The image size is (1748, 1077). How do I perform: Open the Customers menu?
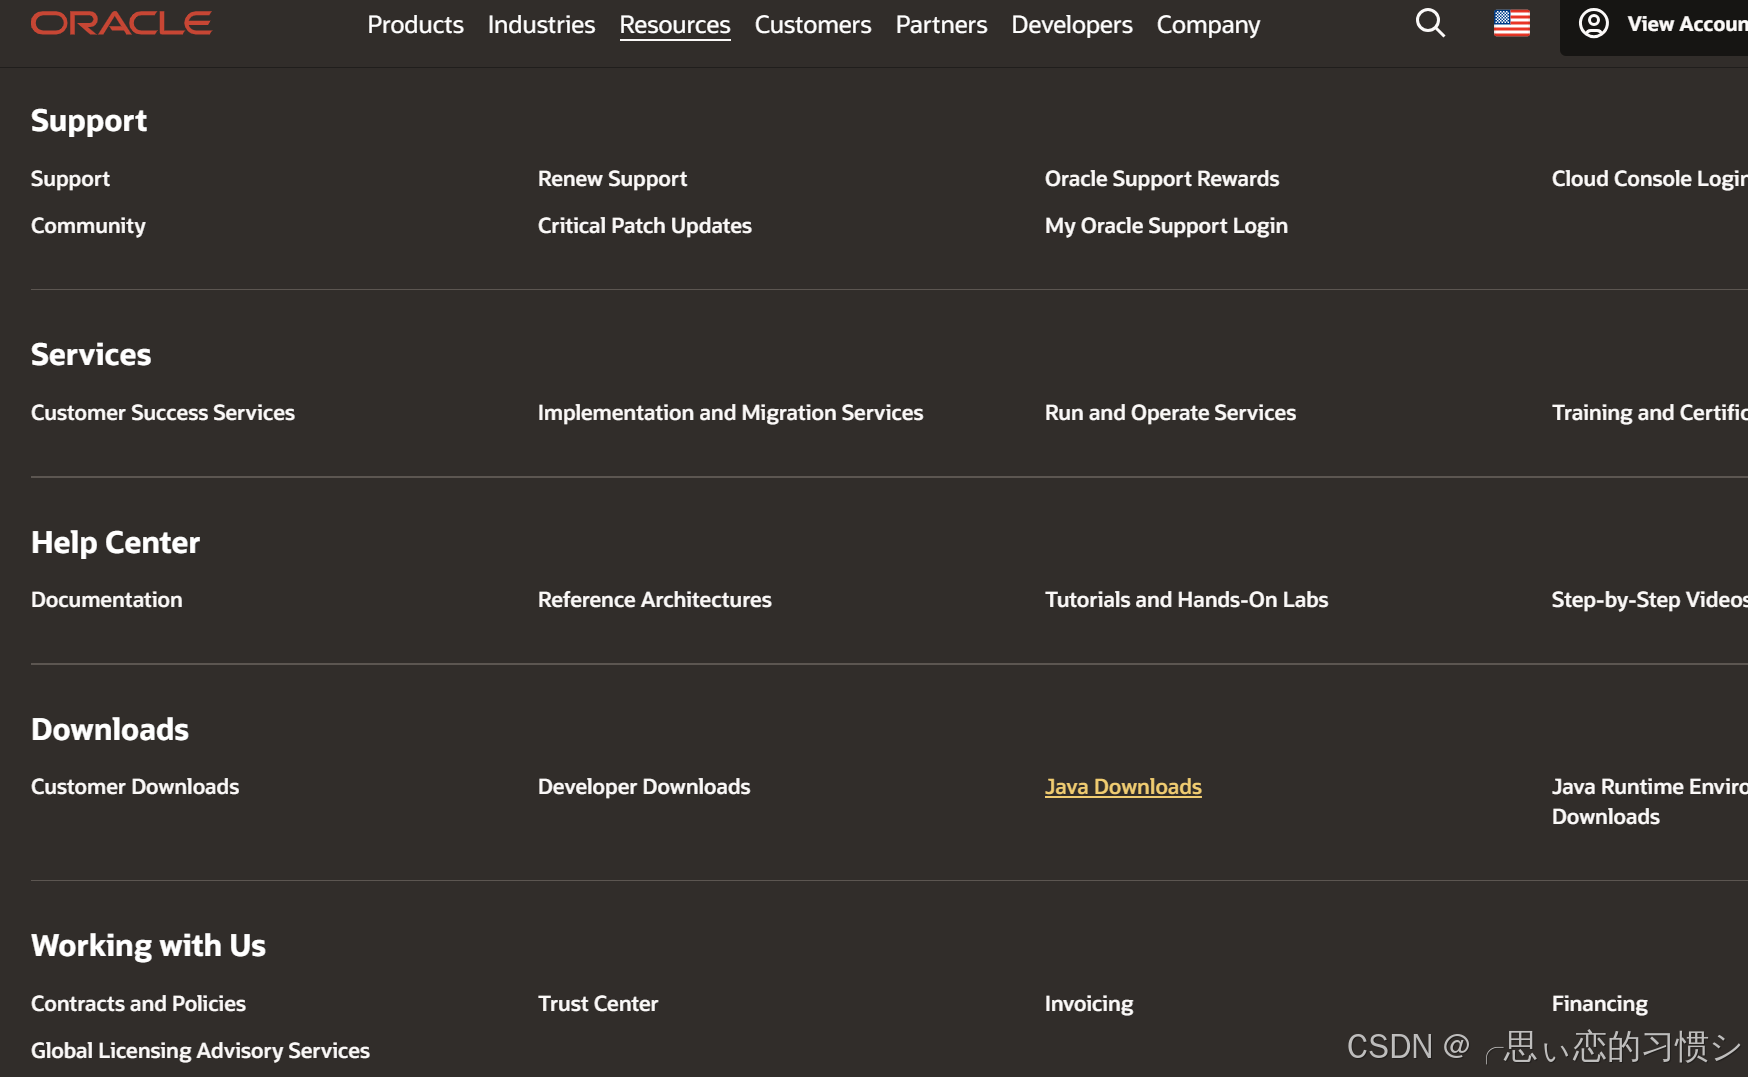[813, 24]
